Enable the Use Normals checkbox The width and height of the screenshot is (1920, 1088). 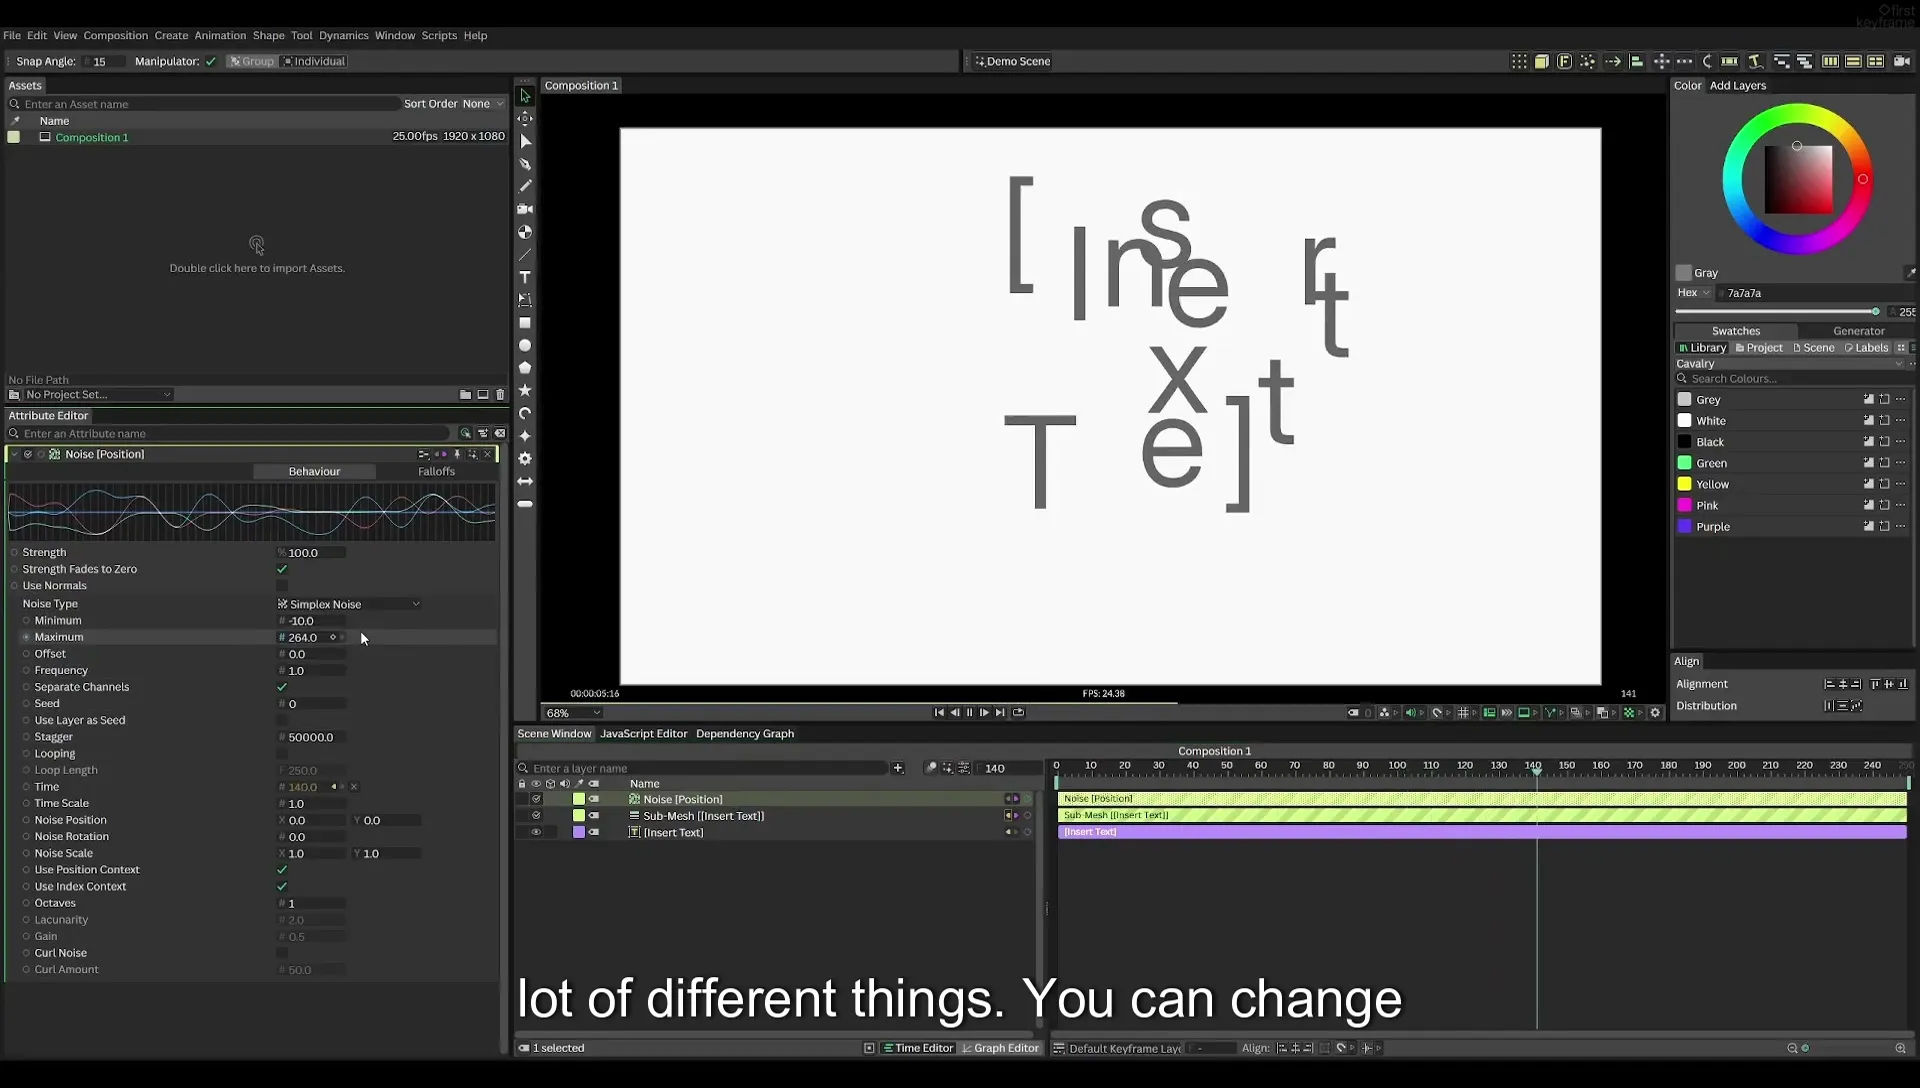point(282,586)
